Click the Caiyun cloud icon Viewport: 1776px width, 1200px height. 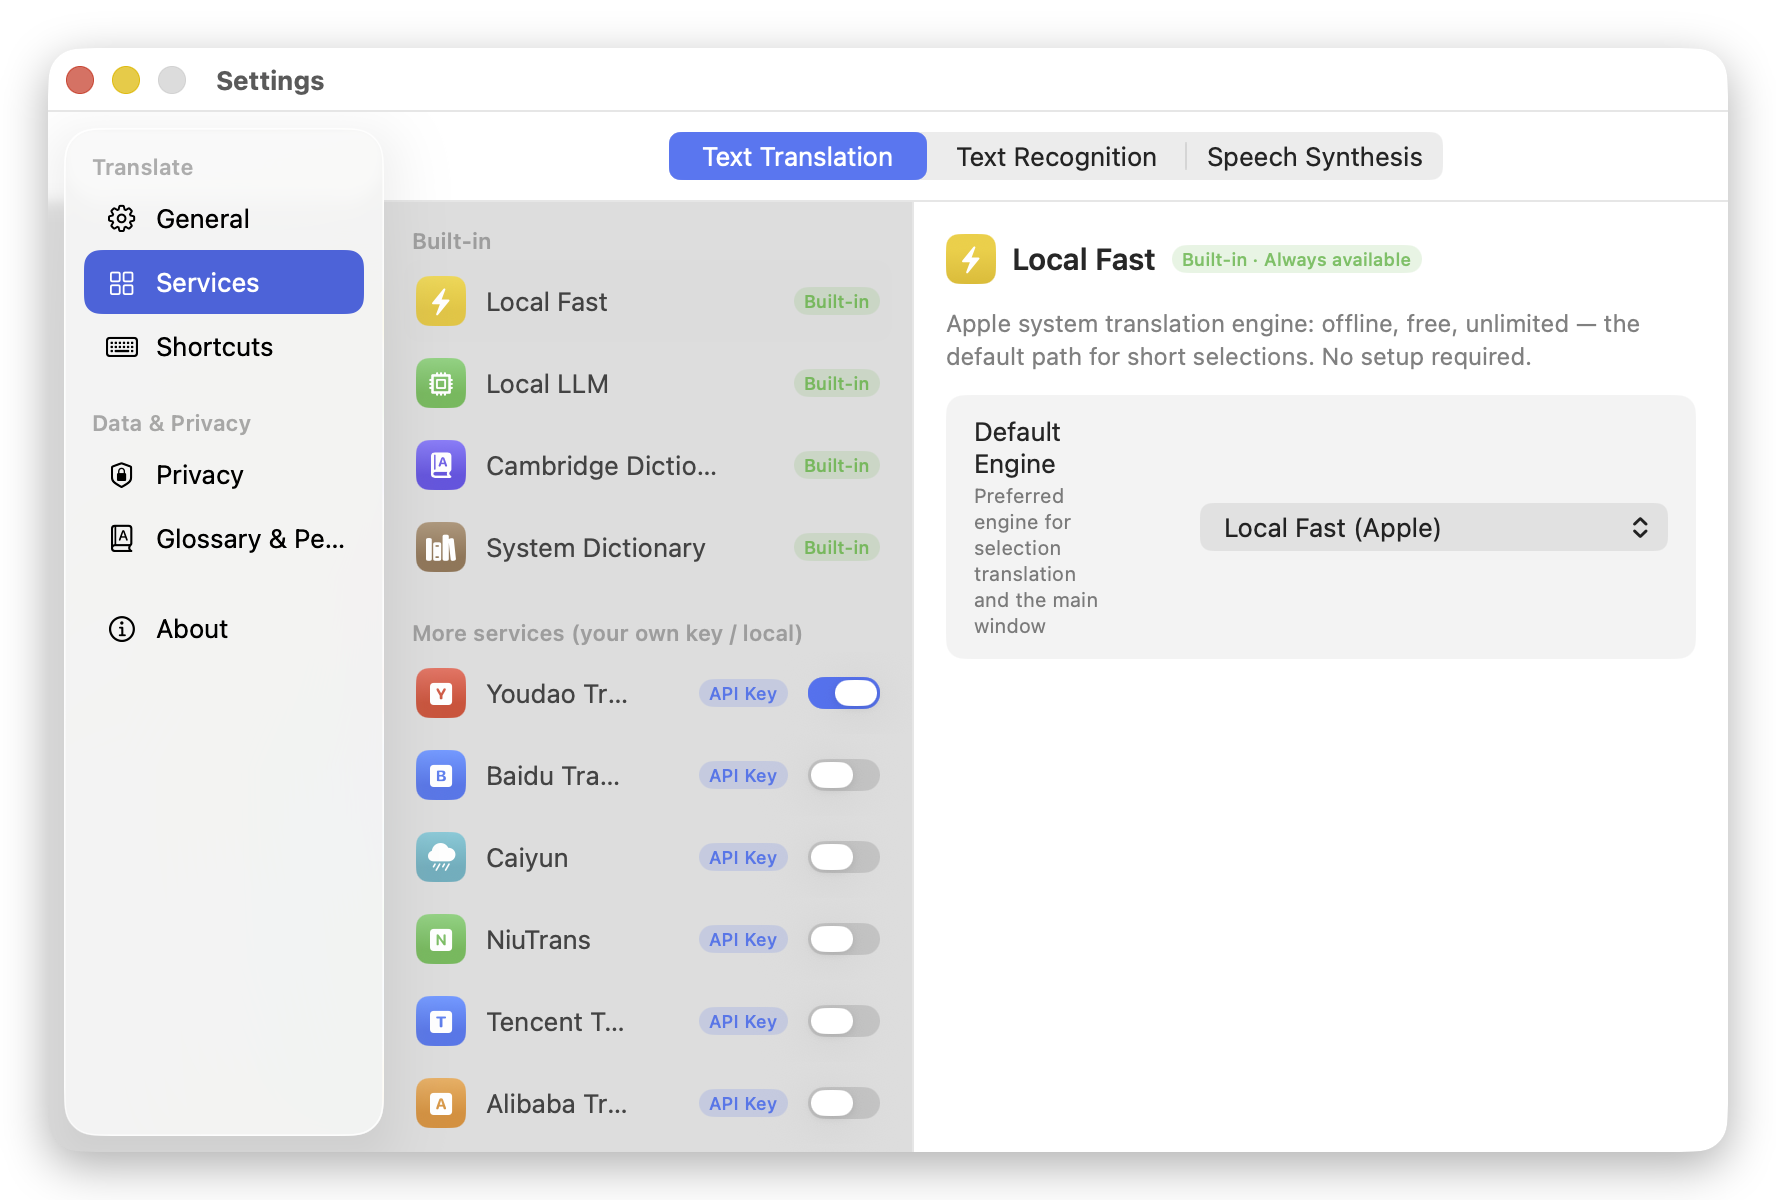click(x=441, y=858)
